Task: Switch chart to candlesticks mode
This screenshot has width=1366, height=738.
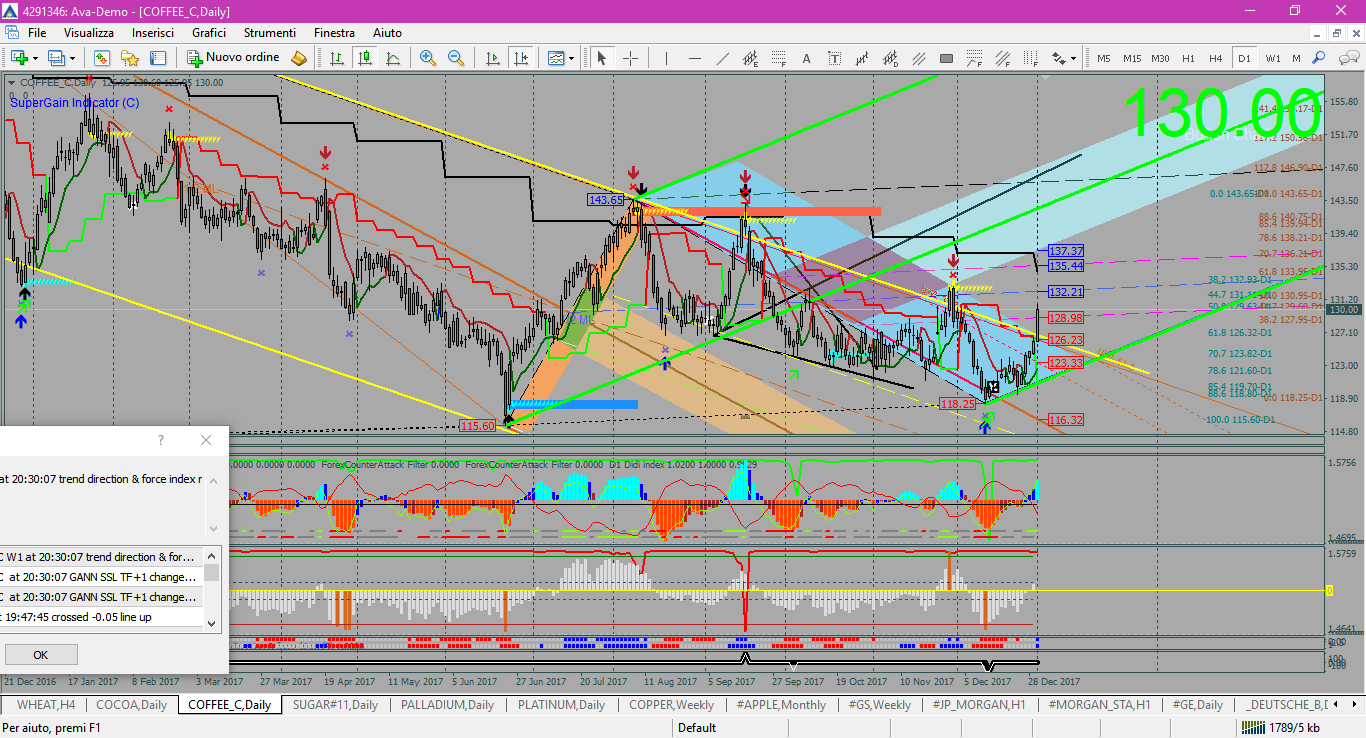Action: coord(365,58)
